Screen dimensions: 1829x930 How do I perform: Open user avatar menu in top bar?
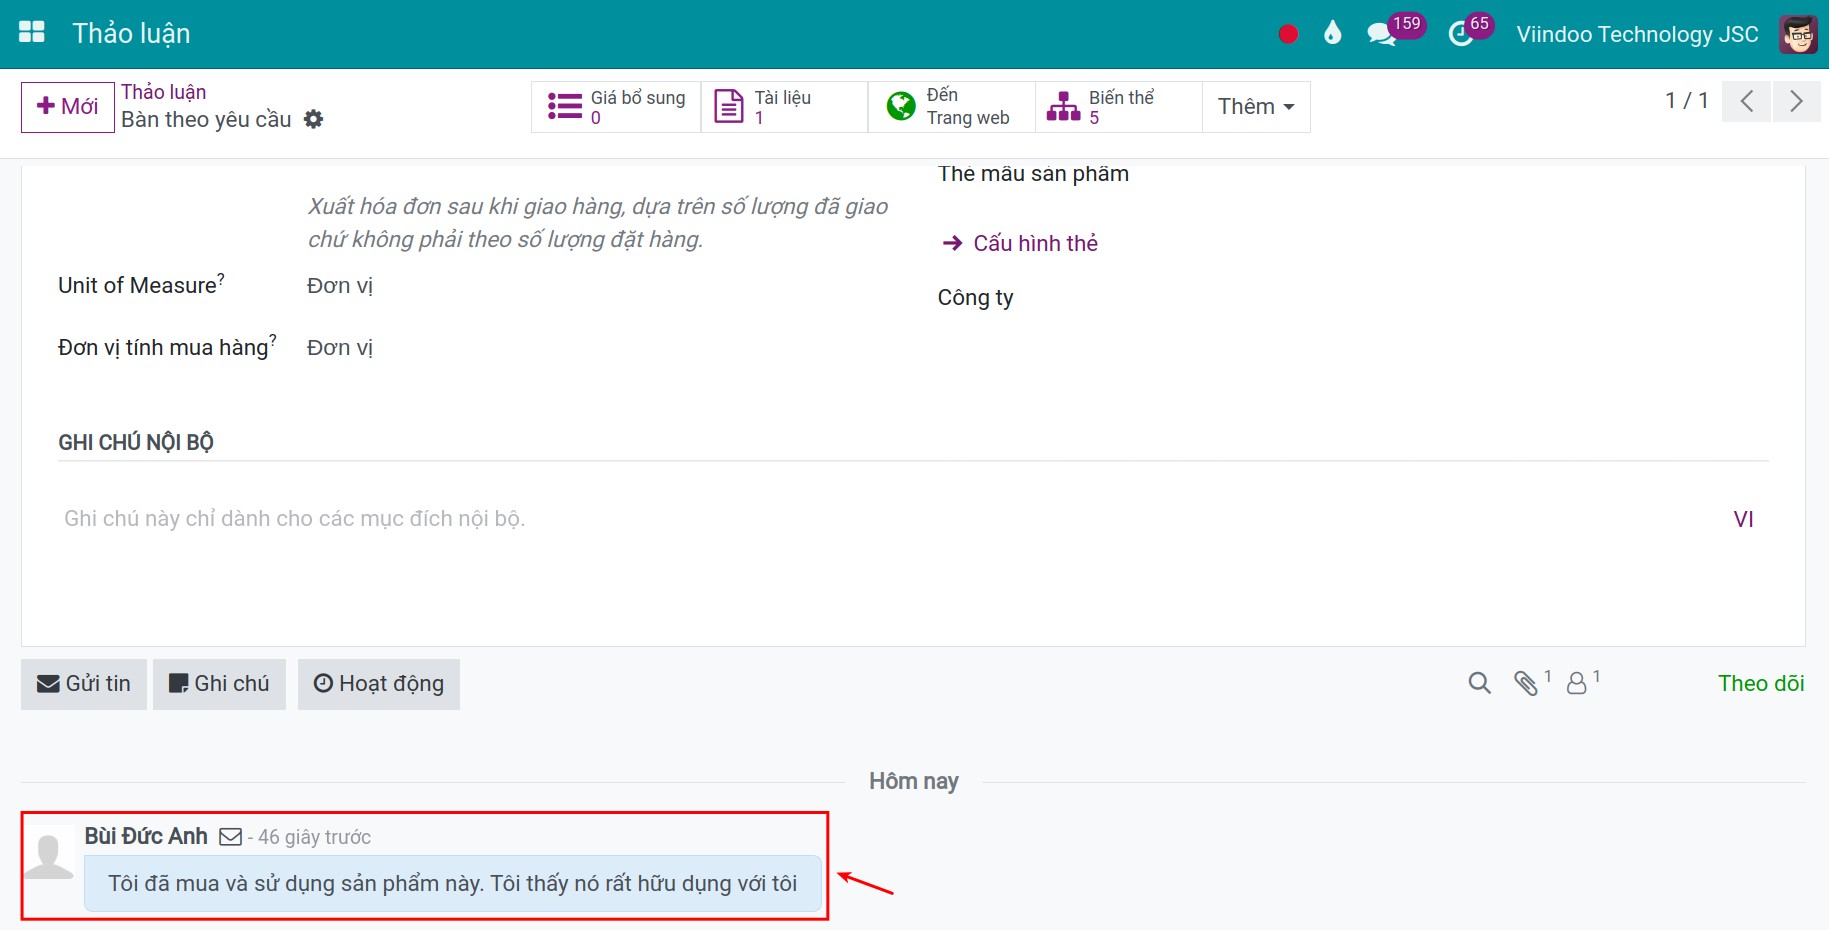point(1798,34)
